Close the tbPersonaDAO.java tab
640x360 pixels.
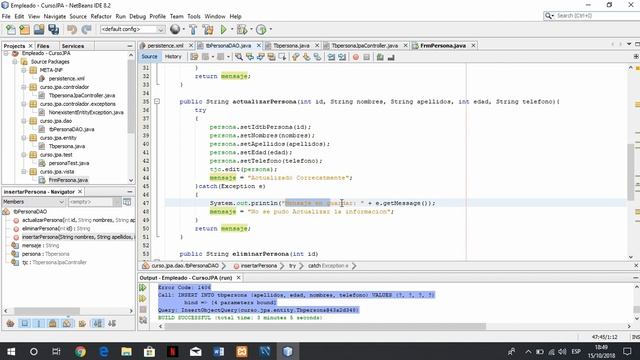coord(258,46)
